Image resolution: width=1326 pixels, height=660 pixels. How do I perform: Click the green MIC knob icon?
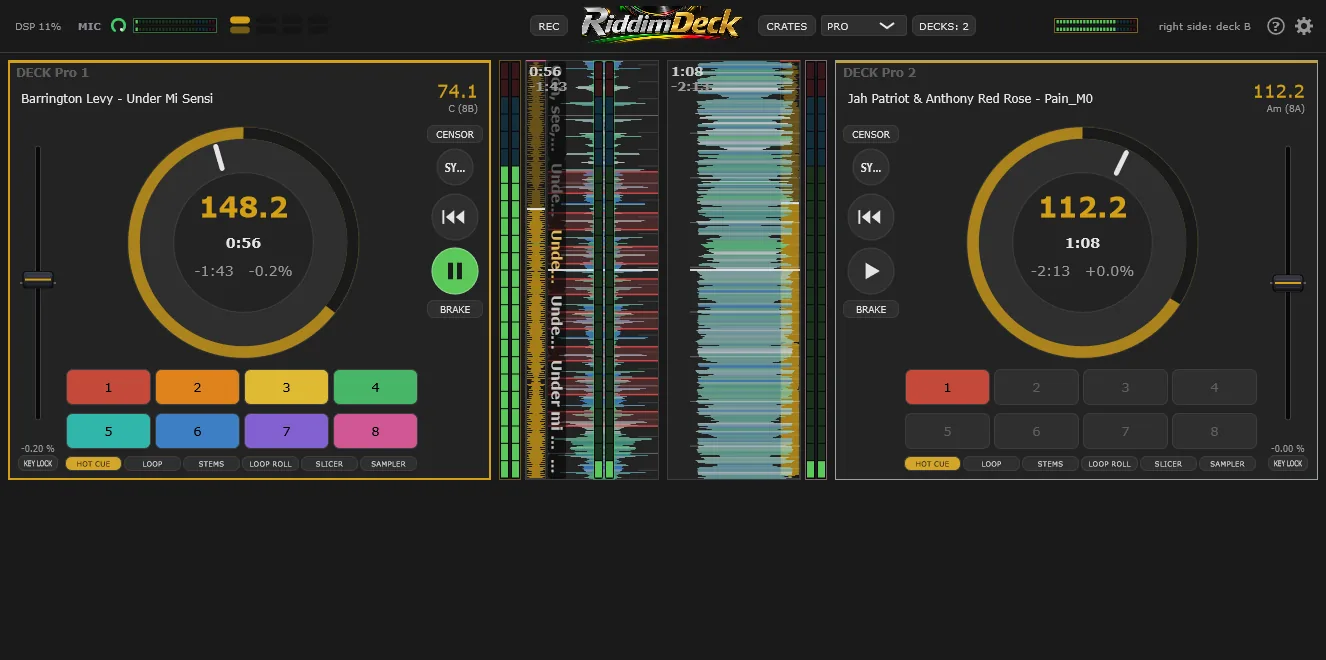(x=119, y=26)
